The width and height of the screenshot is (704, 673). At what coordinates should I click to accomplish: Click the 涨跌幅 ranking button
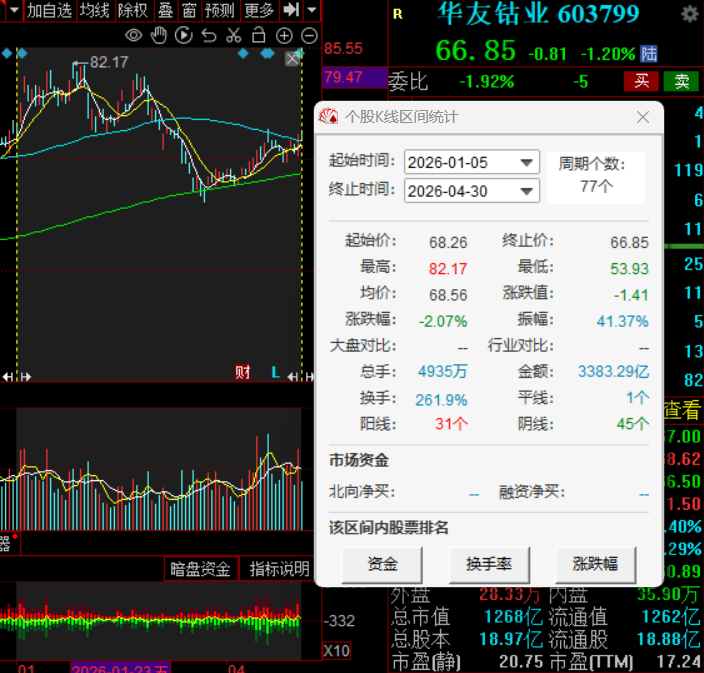click(595, 564)
